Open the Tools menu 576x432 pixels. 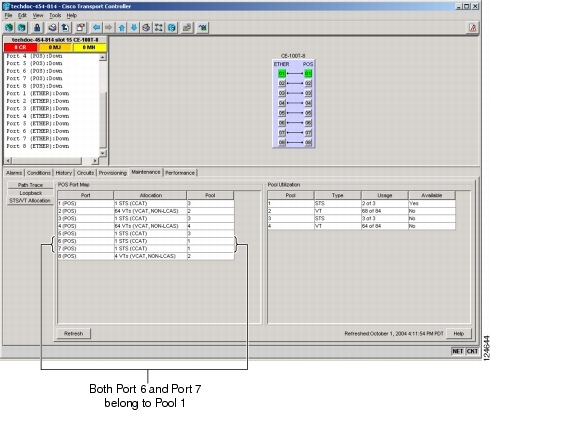click(x=55, y=15)
